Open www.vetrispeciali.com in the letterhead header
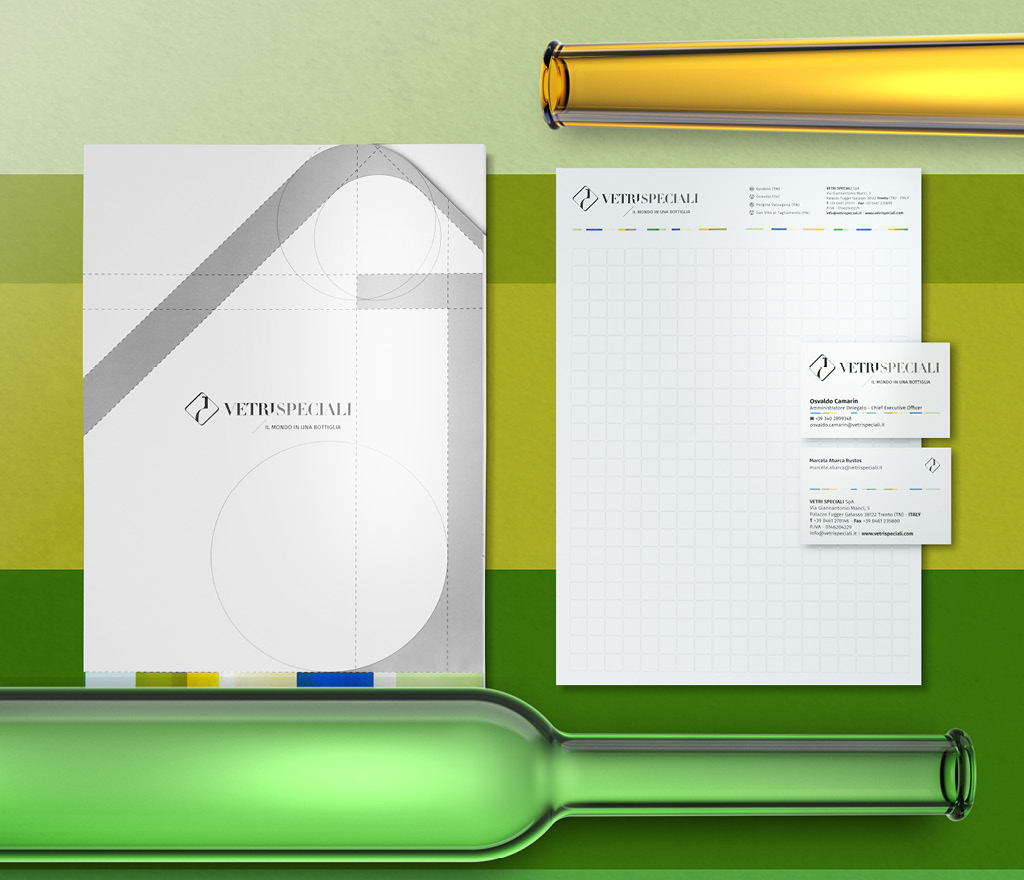The width and height of the screenshot is (1024, 880). click(884, 213)
